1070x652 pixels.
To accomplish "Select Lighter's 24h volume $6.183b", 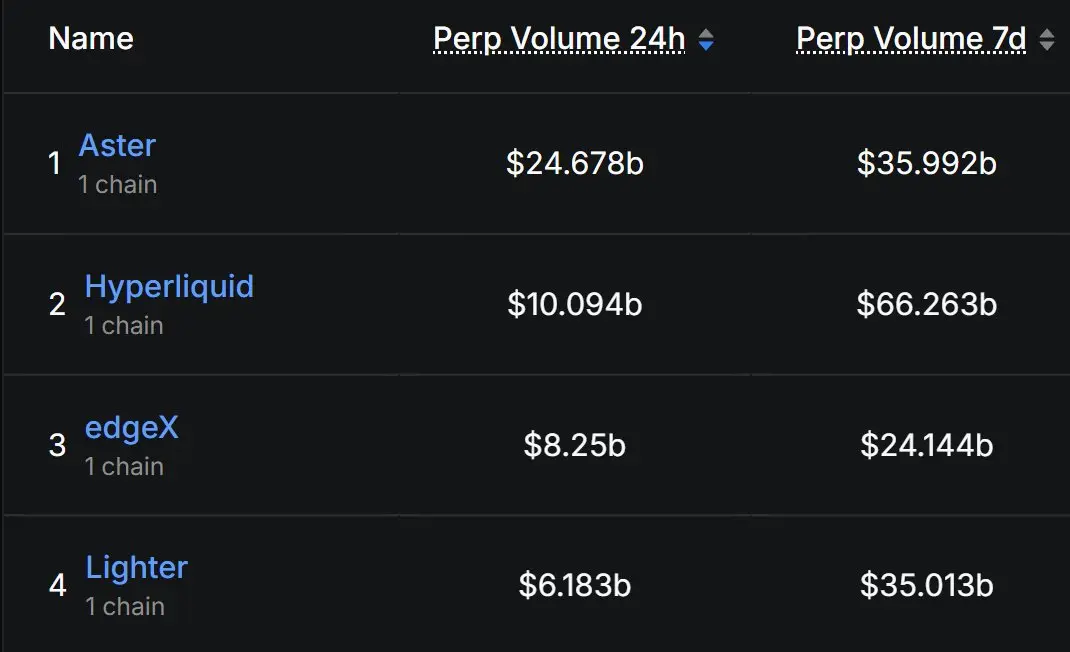I will (x=575, y=585).
